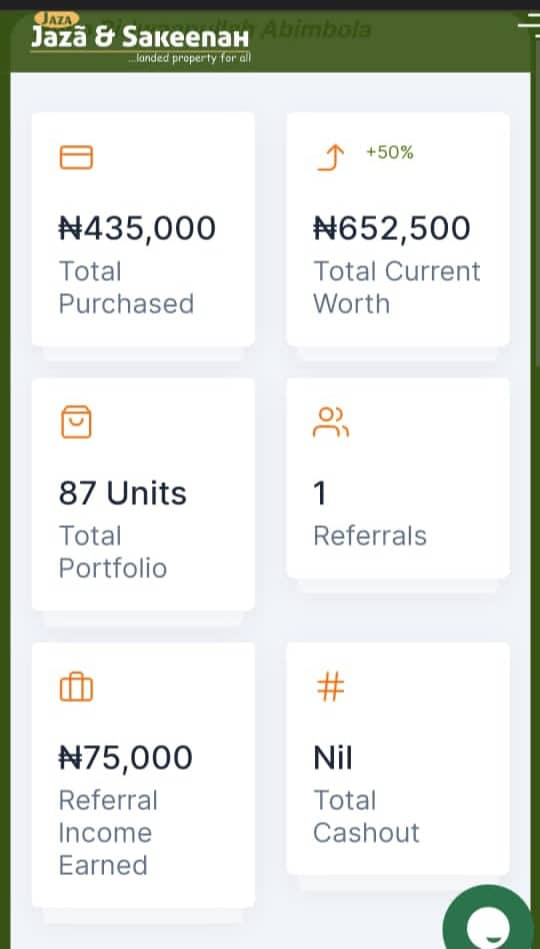Image resolution: width=540 pixels, height=949 pixels.
Task: Click the shopping bag portfolio icon
Action: [76, 422]
